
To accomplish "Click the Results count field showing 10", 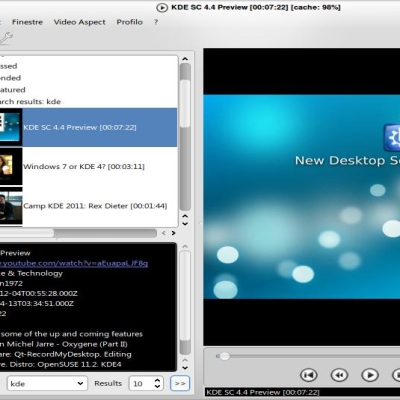I will click(x=142, y=384).
